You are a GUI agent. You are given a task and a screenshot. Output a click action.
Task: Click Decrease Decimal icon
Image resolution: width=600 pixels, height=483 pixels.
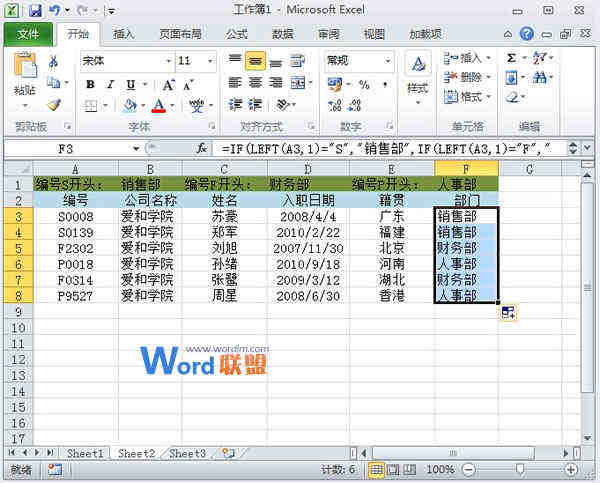click(354, 105)
